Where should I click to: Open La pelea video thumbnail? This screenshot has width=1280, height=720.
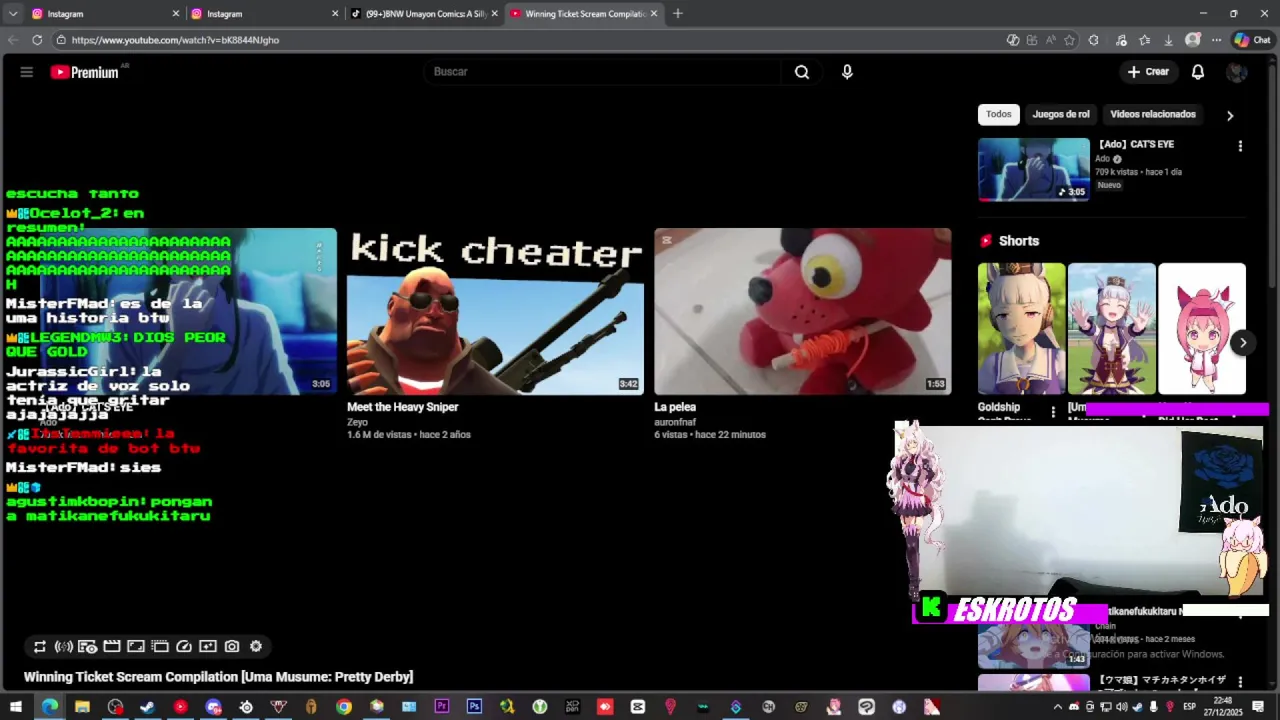coord(803,311)
